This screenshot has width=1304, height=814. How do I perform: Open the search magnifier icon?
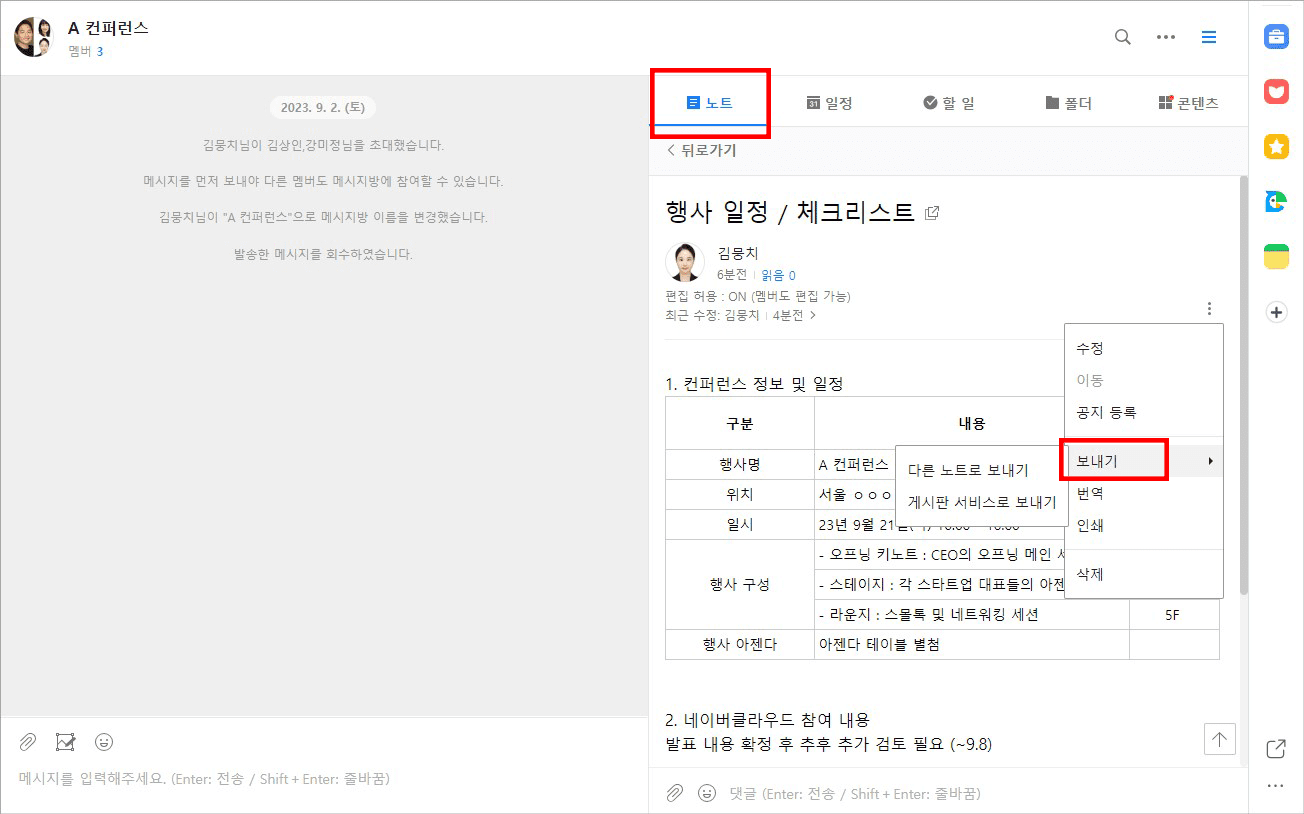coord(1122,36)
